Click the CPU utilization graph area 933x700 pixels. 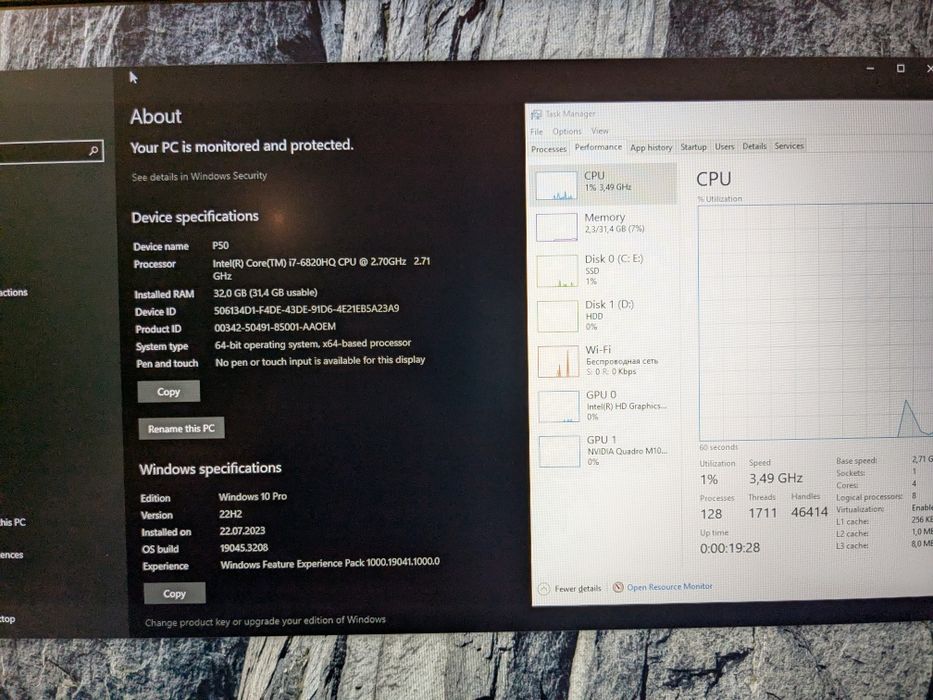point(816,322)
